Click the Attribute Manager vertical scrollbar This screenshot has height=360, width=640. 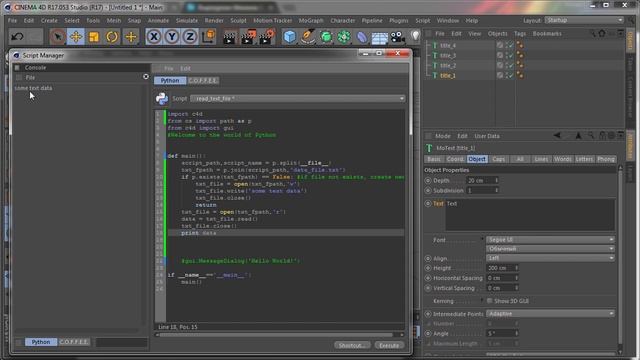(620, 257)
